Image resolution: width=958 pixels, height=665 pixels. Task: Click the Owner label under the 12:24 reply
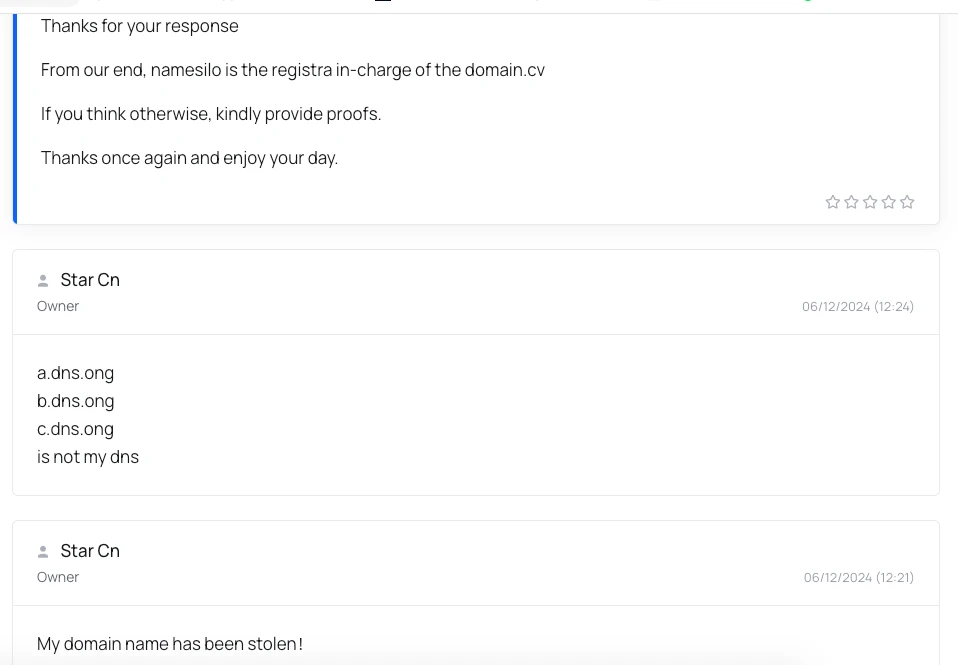(x=58, y=306)
